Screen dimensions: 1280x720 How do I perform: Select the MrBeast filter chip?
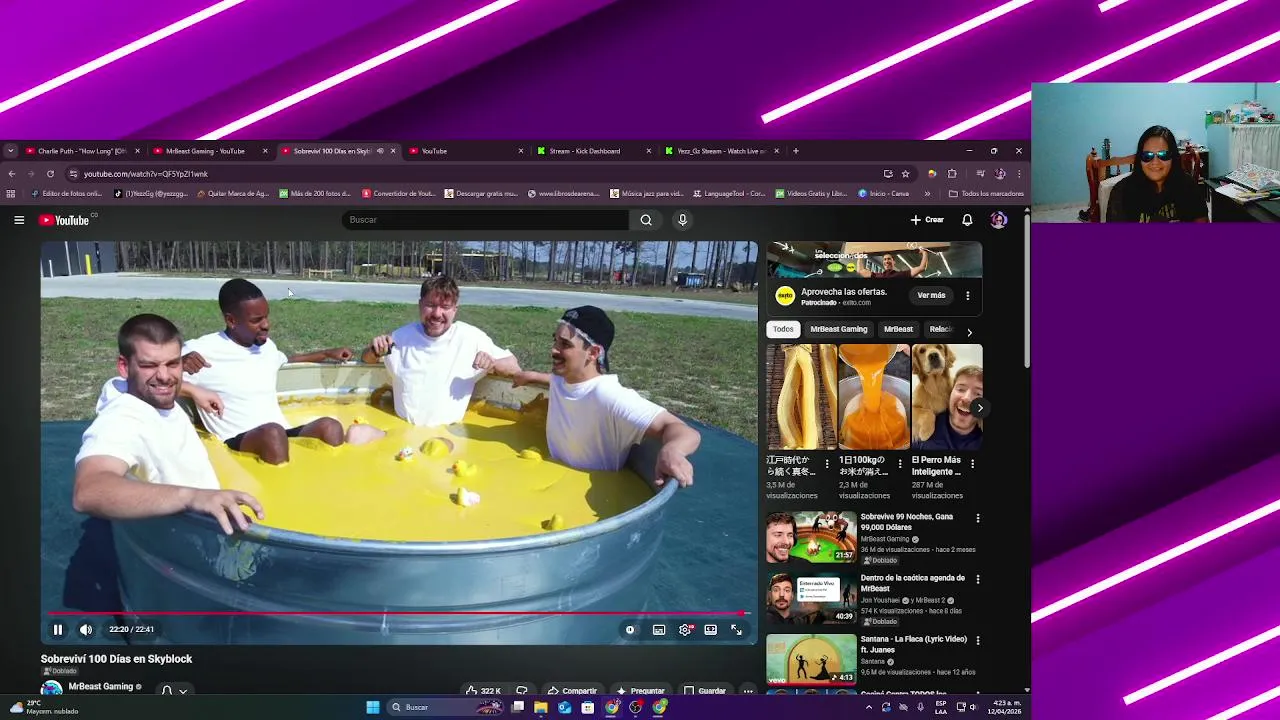[898, 329]
